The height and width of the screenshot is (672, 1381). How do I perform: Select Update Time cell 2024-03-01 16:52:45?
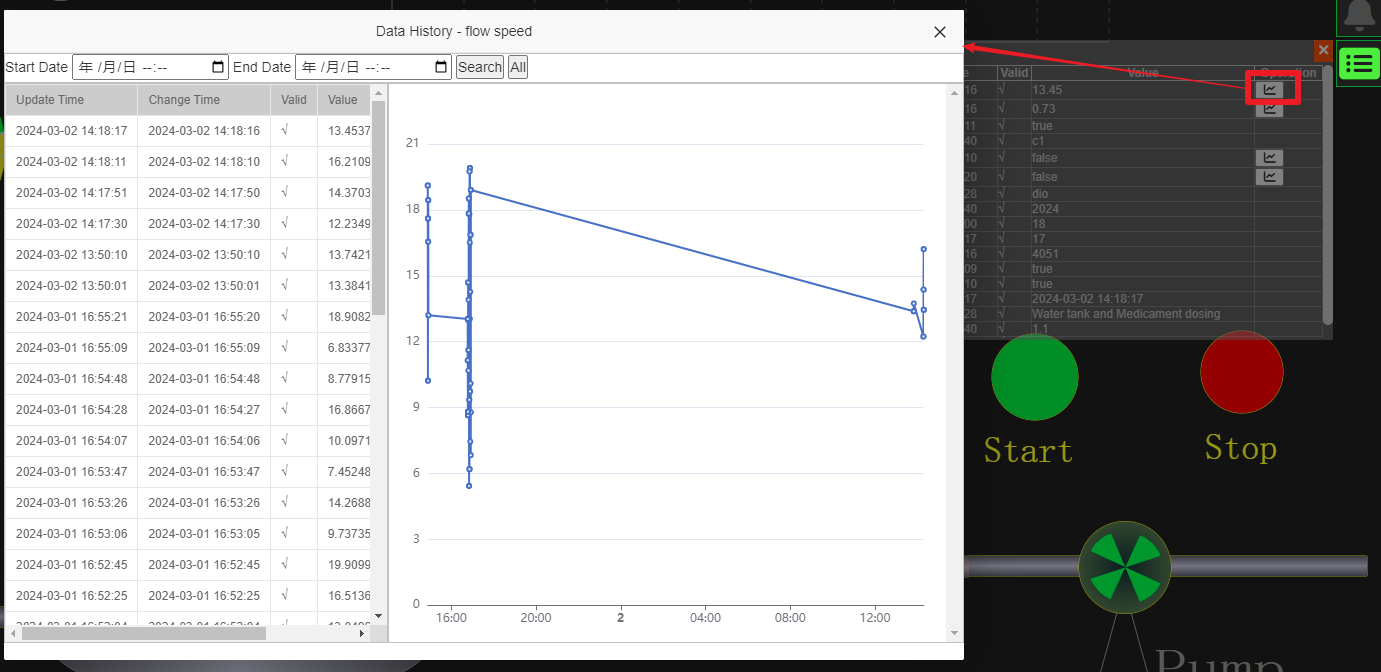coord(71,565)
